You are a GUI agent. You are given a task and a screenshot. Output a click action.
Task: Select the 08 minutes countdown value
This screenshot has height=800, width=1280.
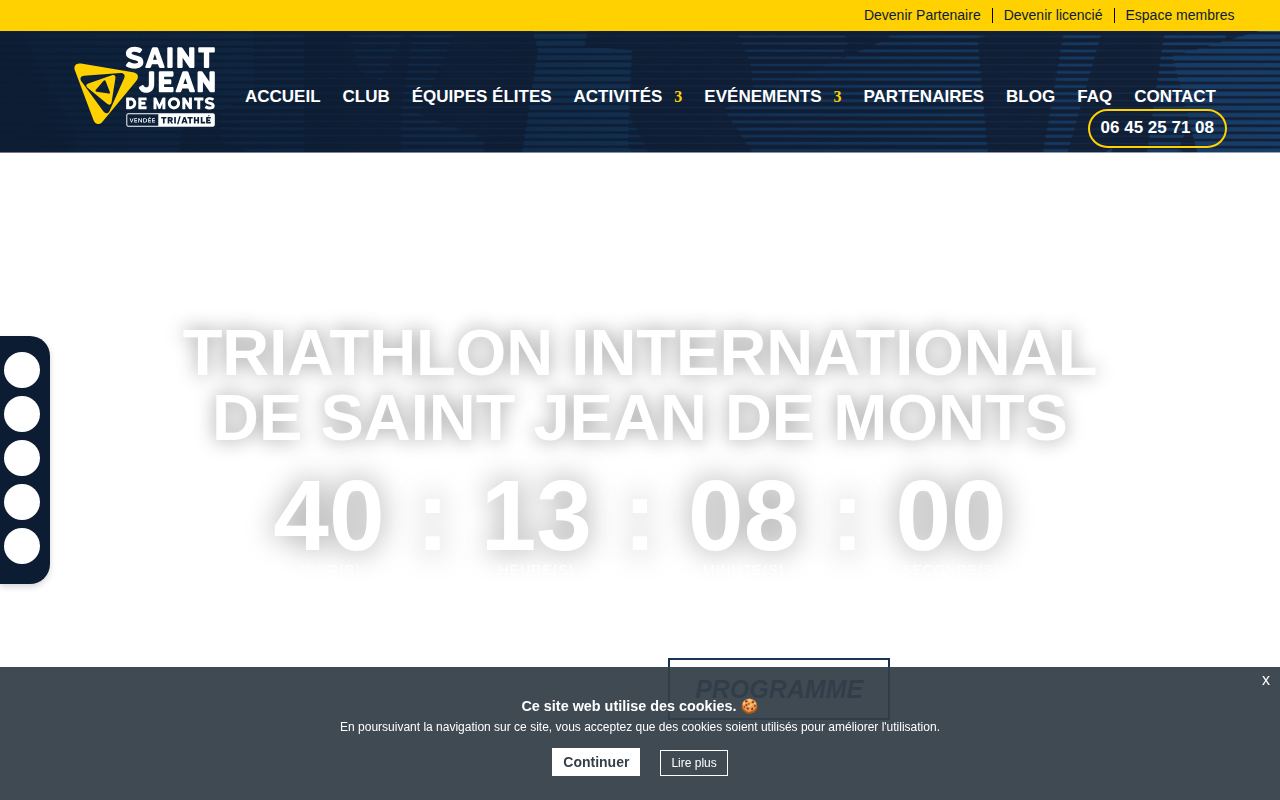[x=743, y=516]
